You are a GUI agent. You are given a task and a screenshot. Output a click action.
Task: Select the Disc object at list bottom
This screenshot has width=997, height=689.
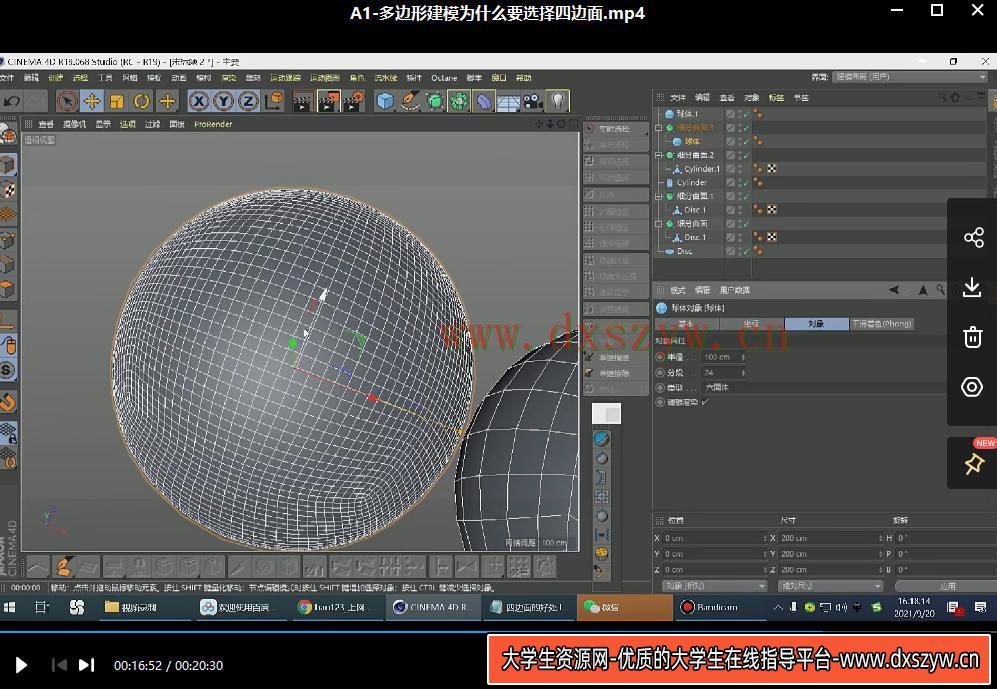684,251
